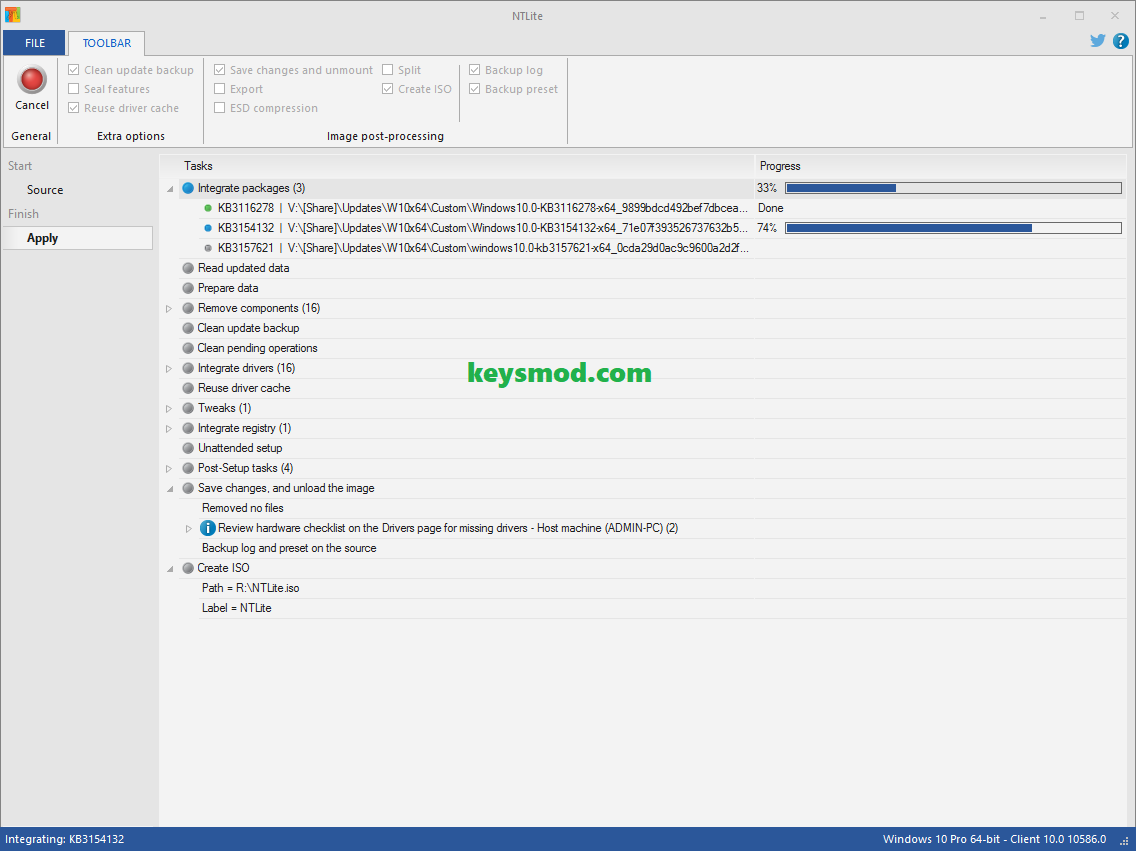Open the Twitter bird icon
This screenshot has width=1136, height=851.
[1098, 41]
